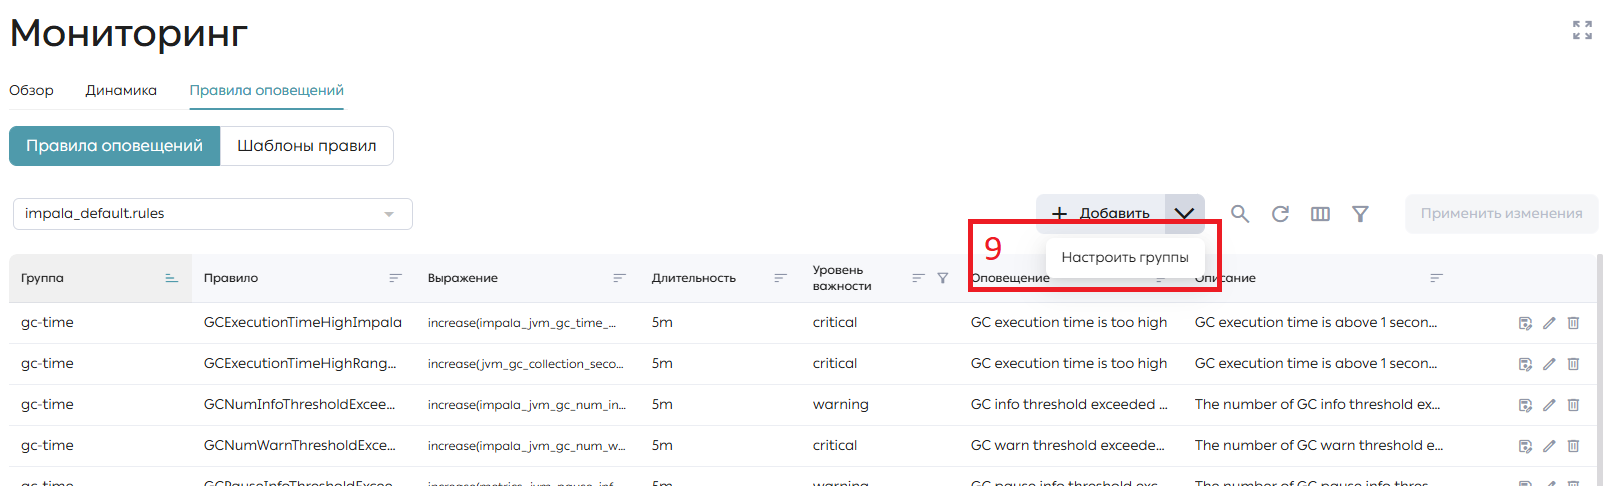This screenshot has width=1610, height=486.
Task: Select the Правила оповещений segmented button
Action: (114, 146)
